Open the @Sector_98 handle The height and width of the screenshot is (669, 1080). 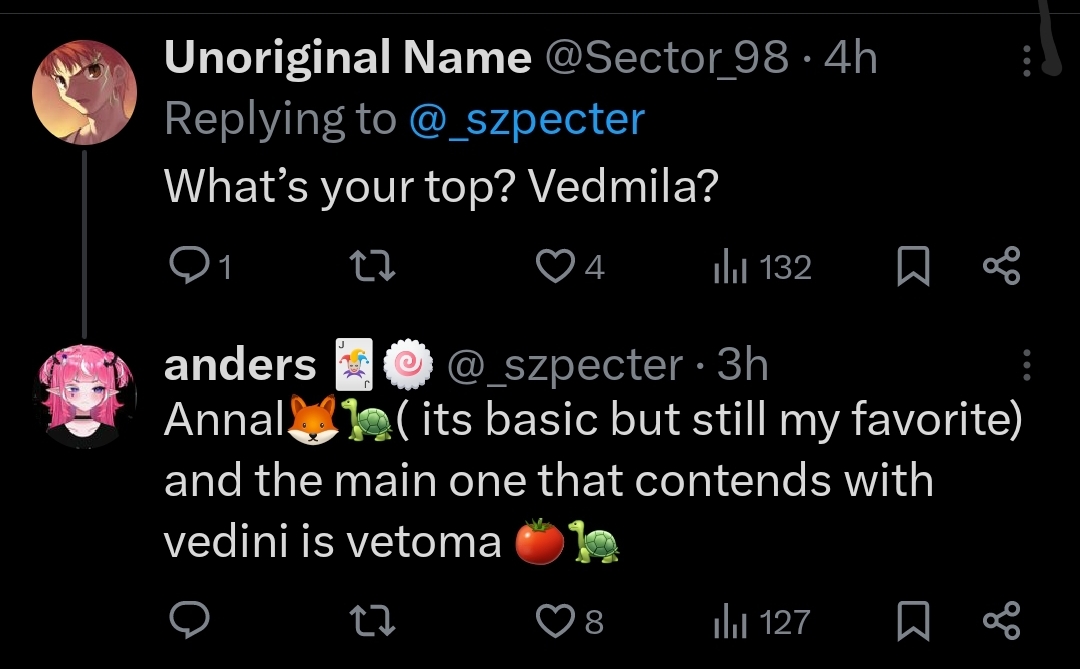click(666, 59)
